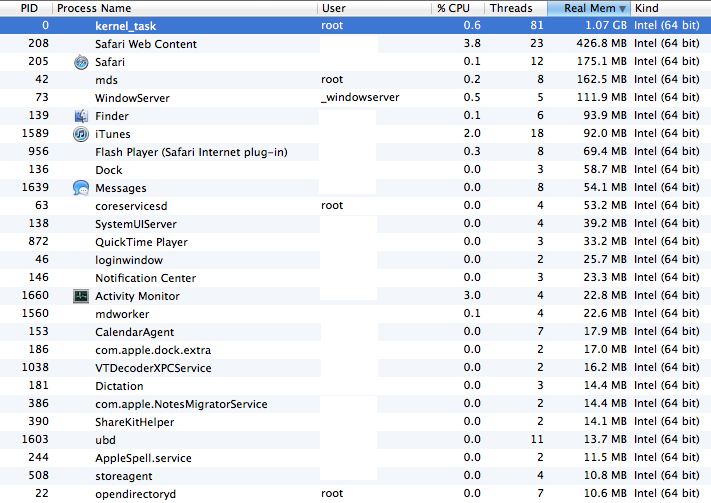Image resolution: width=711 pixels, height=503 pixels.
Task: Select the storeagent process row
Action: [356, 476]
